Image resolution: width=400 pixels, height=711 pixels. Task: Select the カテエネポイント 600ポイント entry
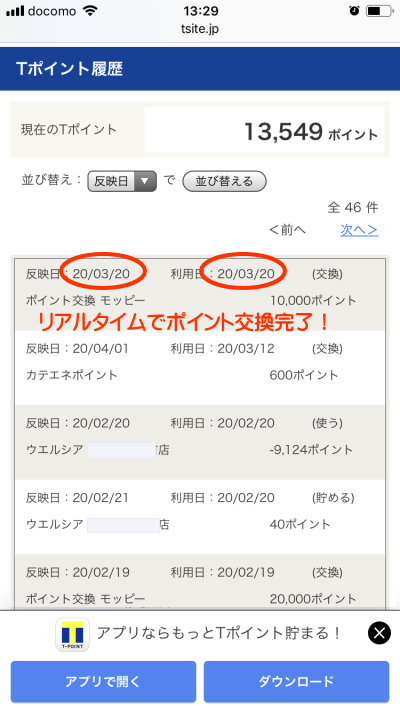(x=200, y=368)
